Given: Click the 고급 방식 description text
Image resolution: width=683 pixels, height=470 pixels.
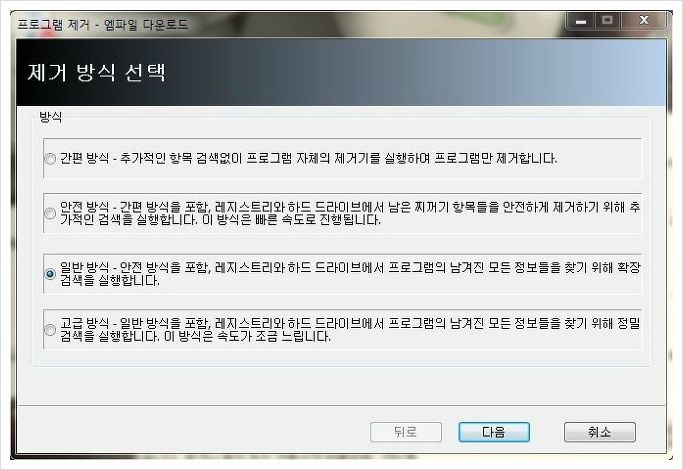Looking at the screenshot, I should tap(350, 330).
